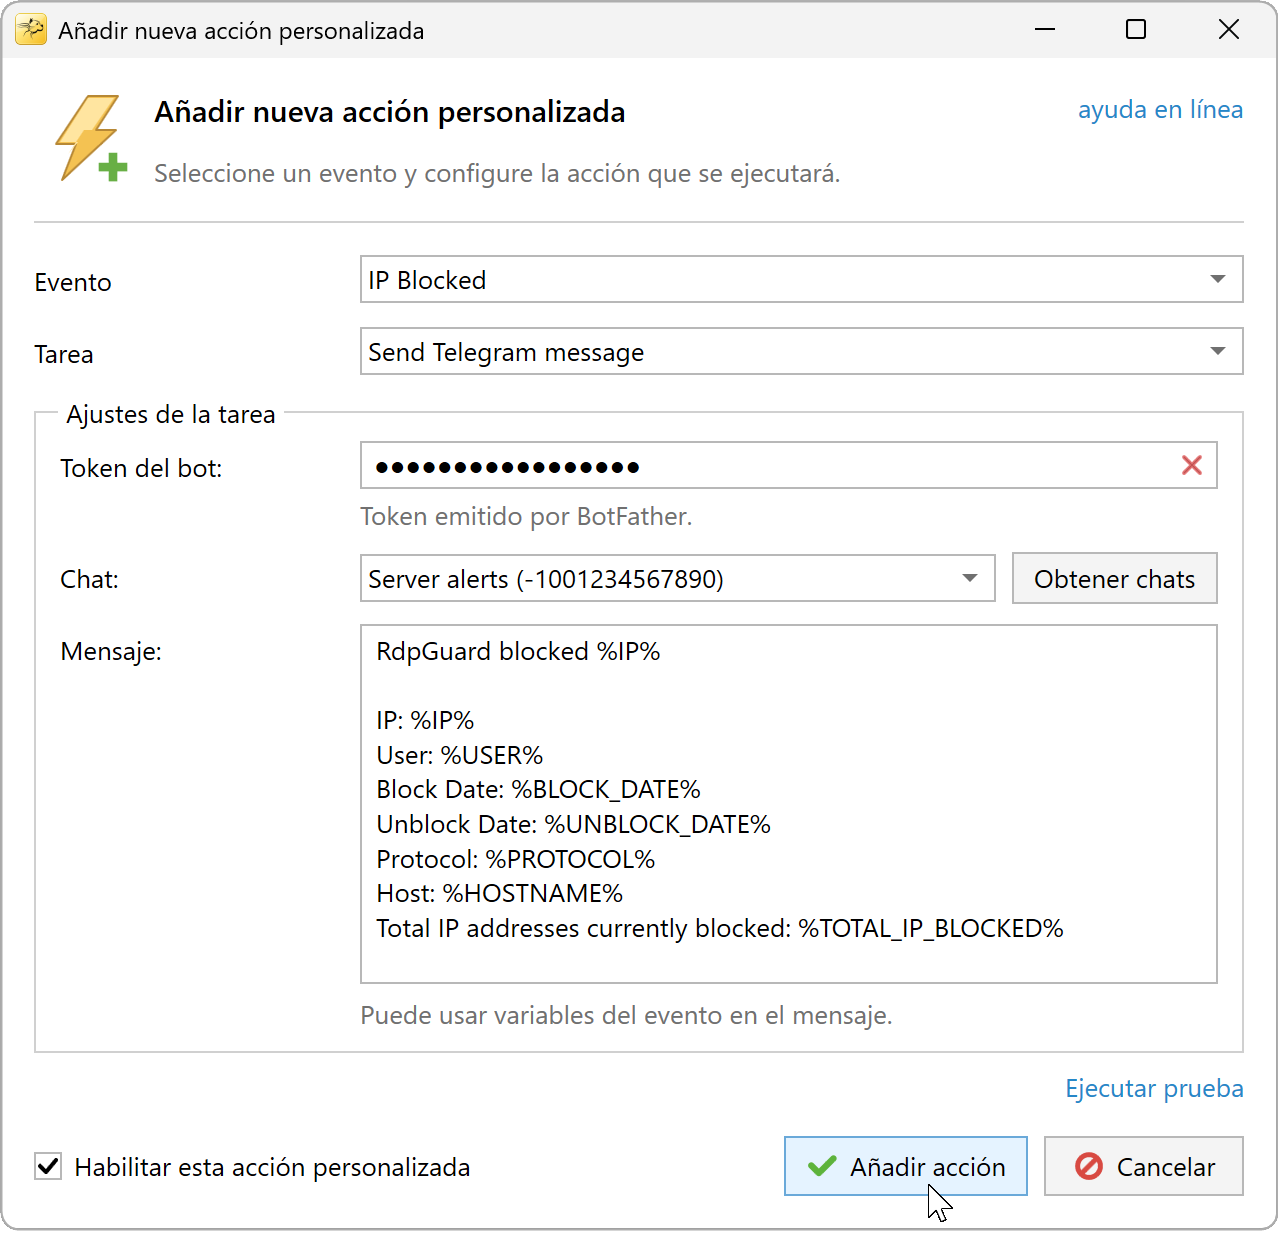Click the 'Host: %HOSTNAME%' message line
This screenshot has height=1252, width=1278.
[x=499, y=893]
